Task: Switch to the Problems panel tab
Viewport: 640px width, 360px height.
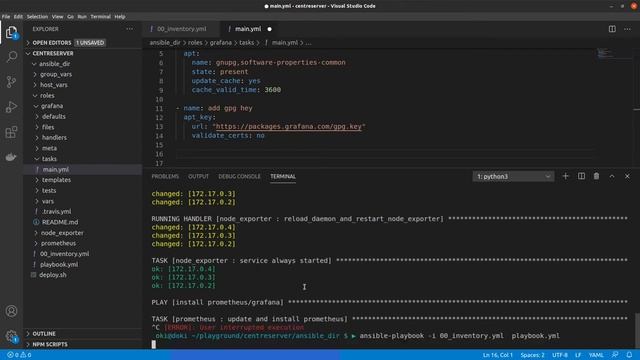Action: click(165, 176)
